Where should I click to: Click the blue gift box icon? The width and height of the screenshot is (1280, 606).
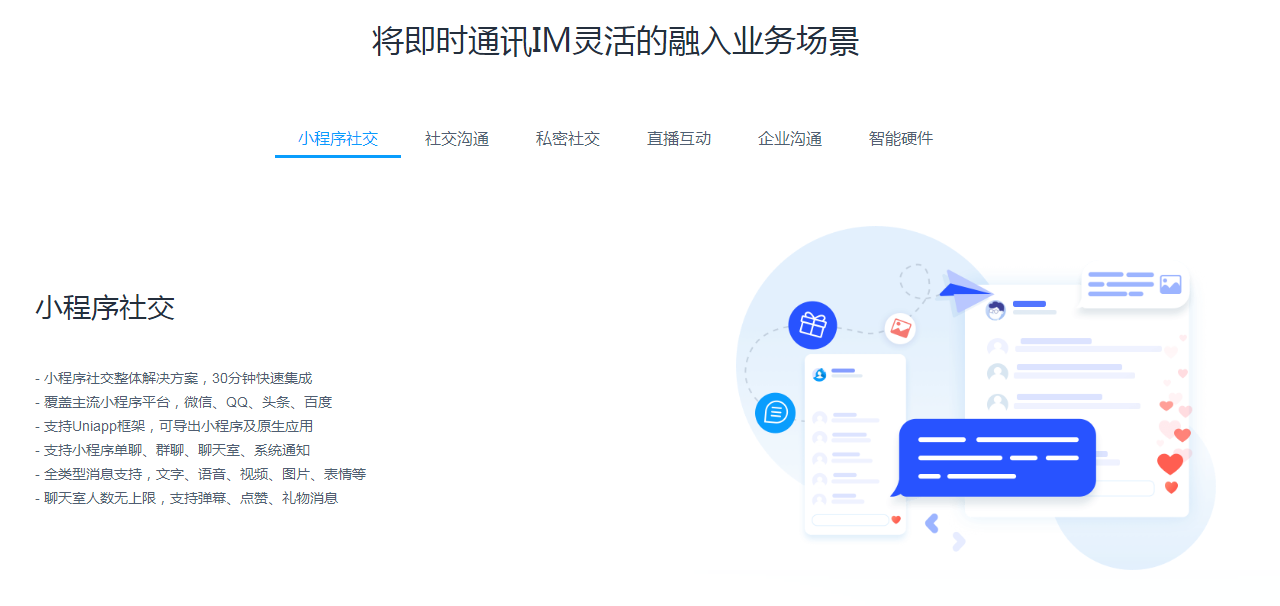[x=812, y=325]
